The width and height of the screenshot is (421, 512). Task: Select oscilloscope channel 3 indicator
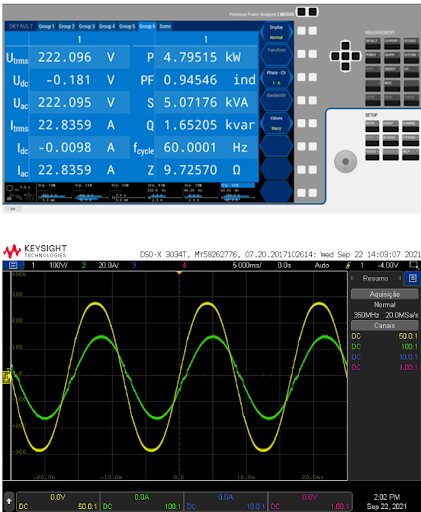[134, 265]
